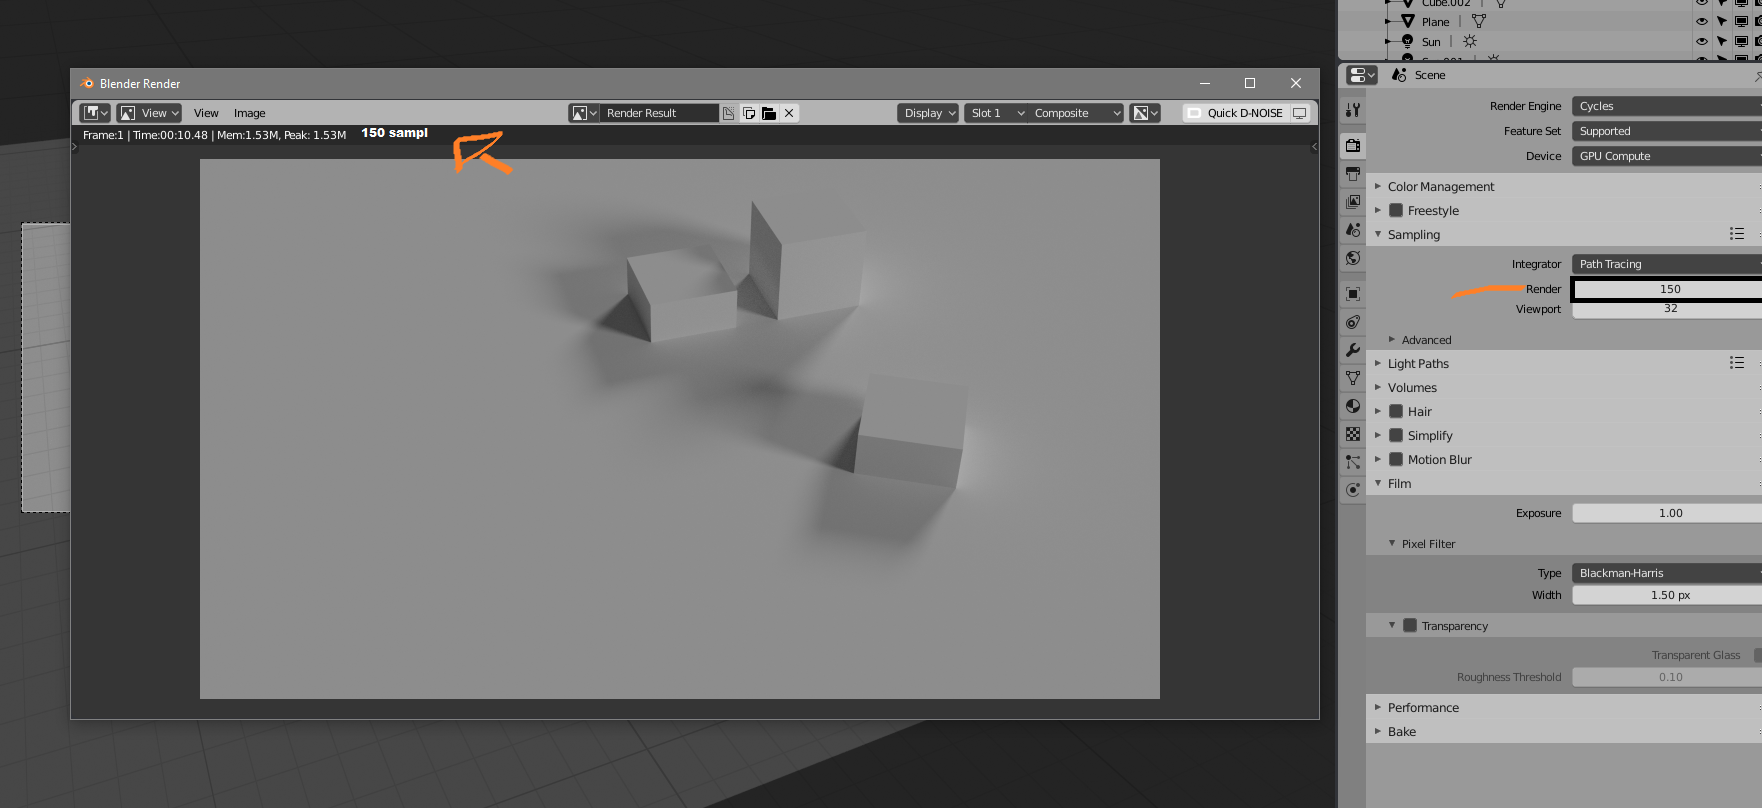The width and height of the screenshot is (1762, 808).
Task: Open the Tool properties tab
Action: click(x=1353, y=110)
